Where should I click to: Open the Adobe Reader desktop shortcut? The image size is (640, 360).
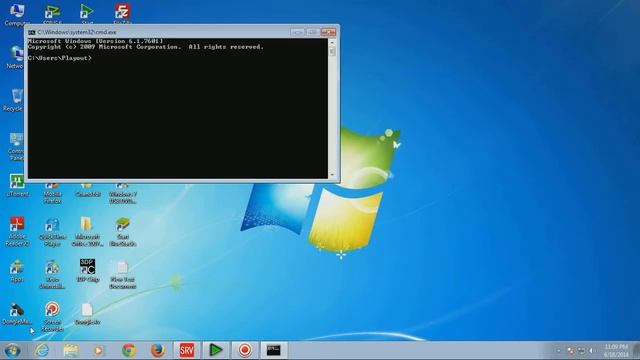point(17,231)
